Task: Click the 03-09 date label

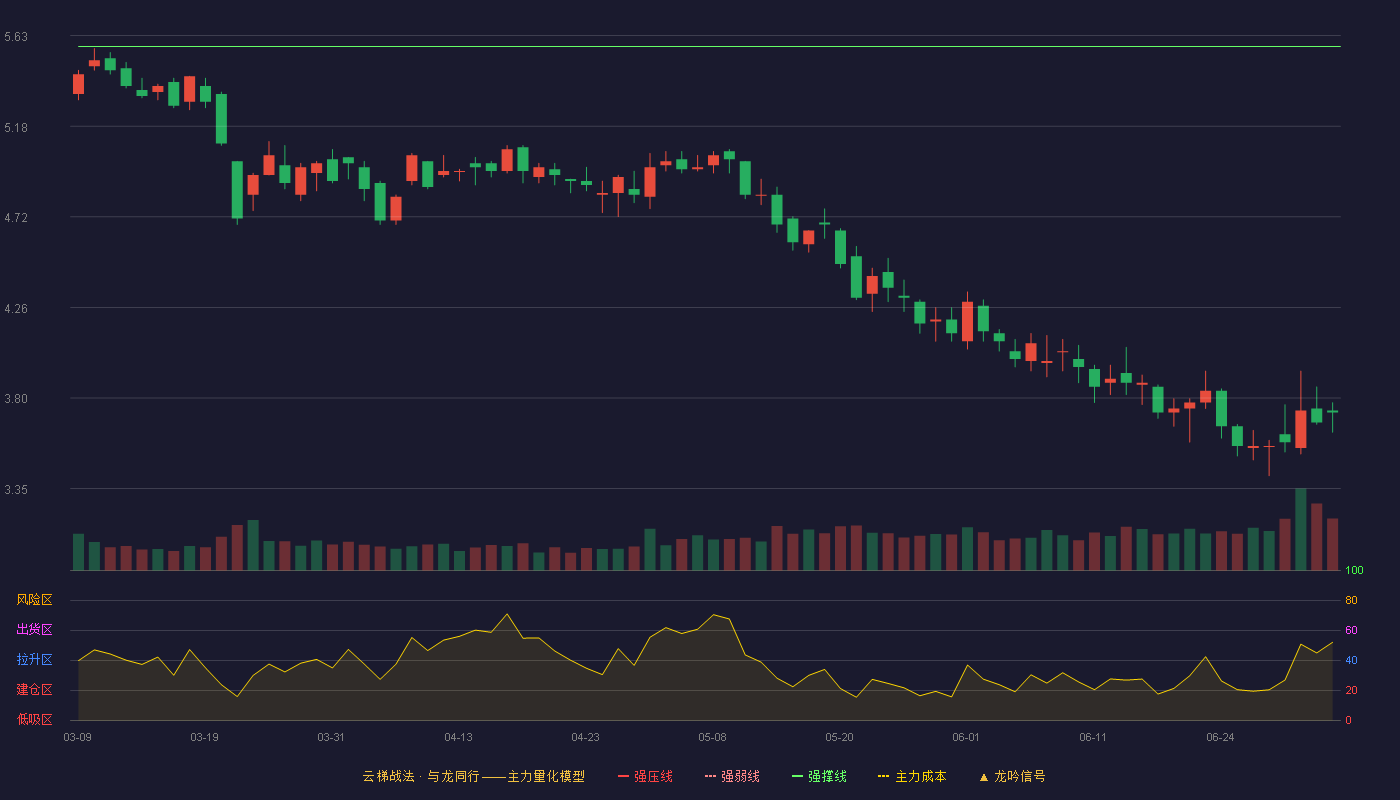Action: (77, 737)
